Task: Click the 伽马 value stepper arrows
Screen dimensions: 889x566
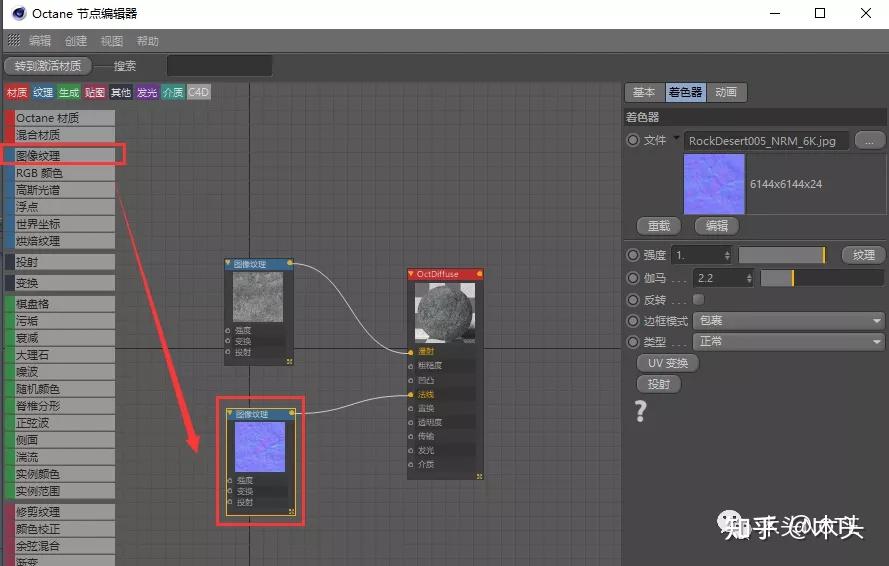Action: pyautogui.click(x=749, y=278)
